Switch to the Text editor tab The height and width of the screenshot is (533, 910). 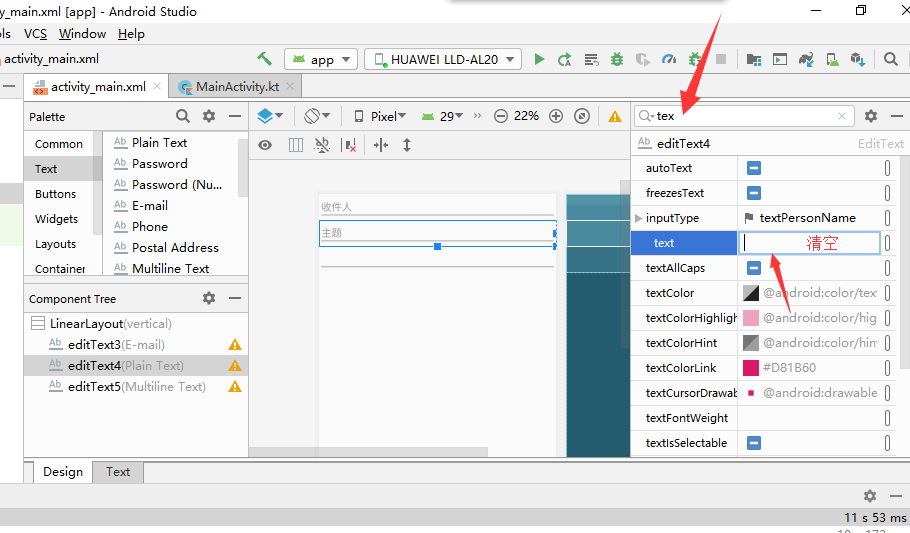[118, 472]
